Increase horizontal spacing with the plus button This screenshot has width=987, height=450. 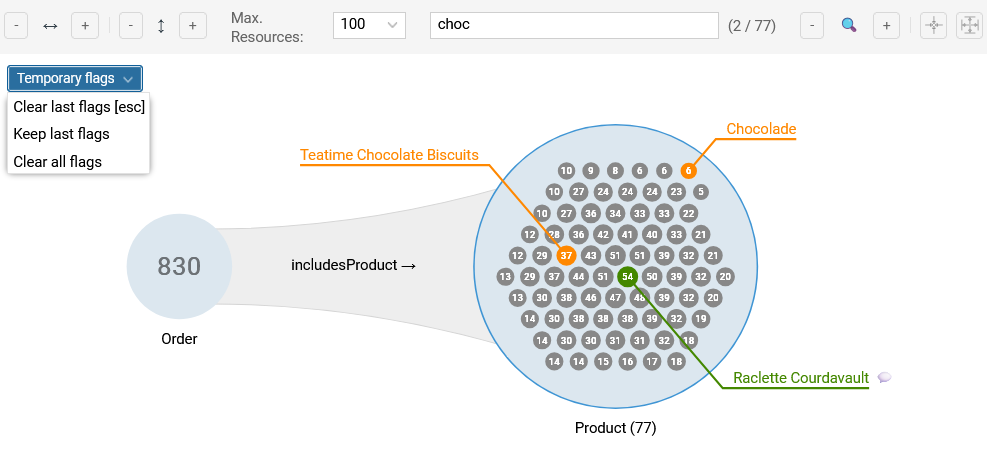click(85, 26)
